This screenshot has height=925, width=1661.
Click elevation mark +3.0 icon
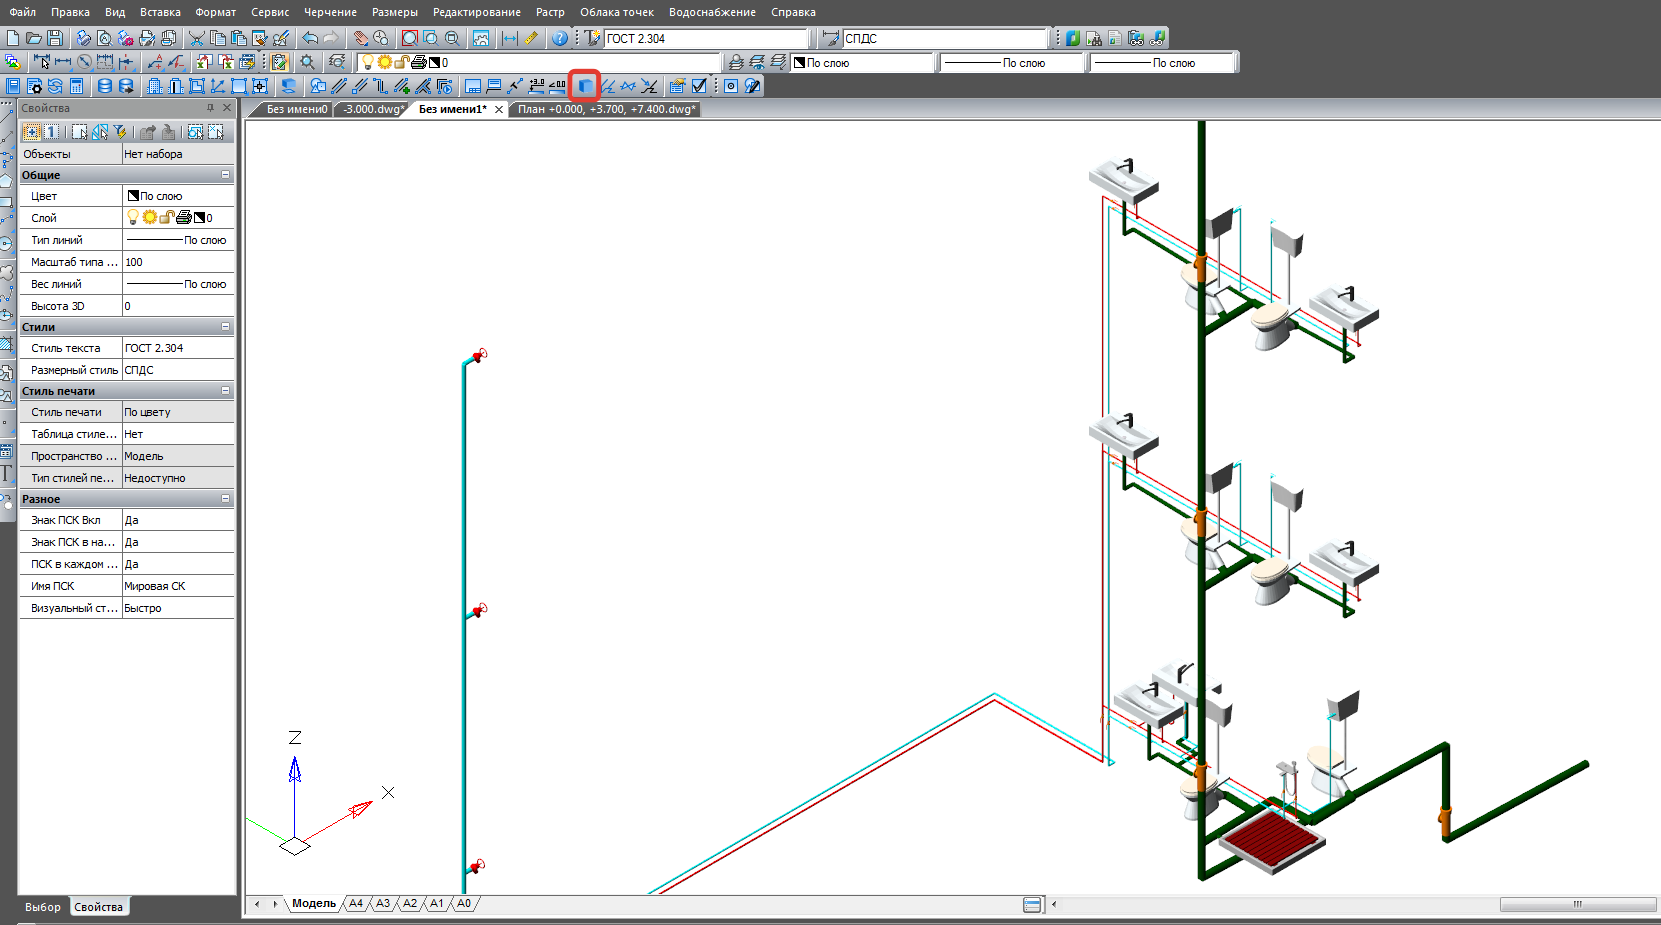coord(536,86)
